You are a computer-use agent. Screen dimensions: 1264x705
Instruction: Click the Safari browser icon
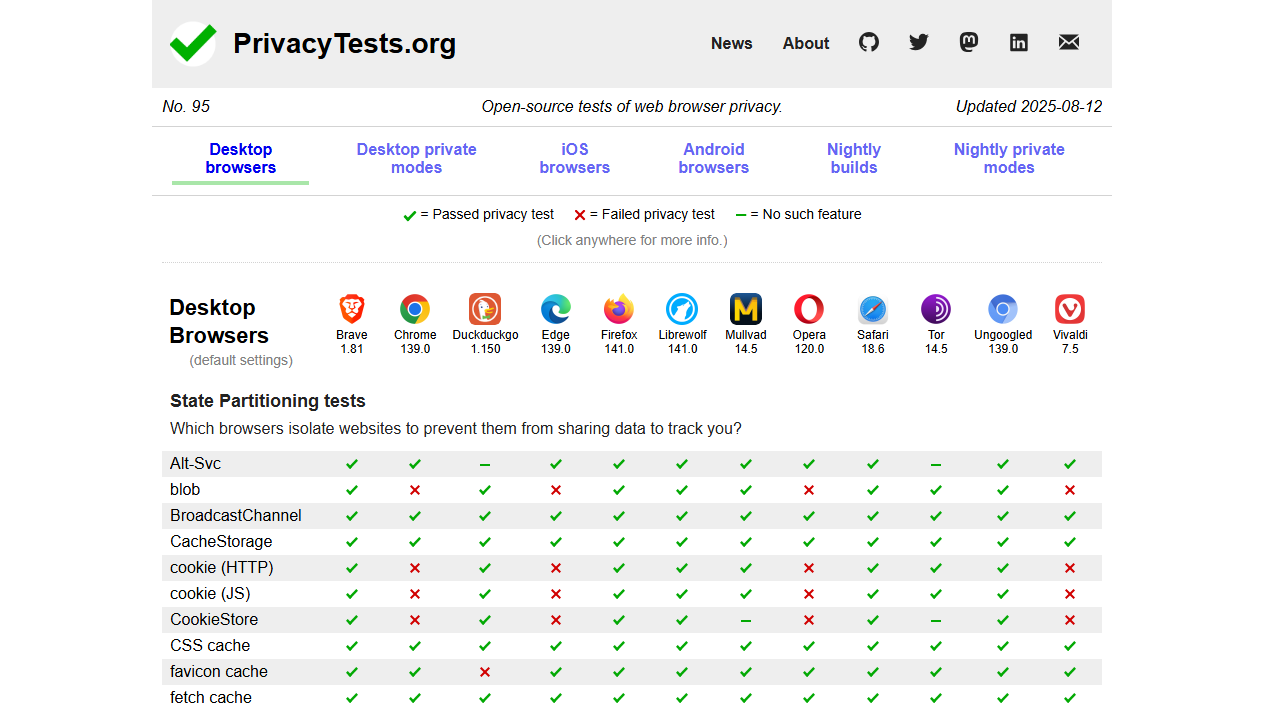point(872,307)
